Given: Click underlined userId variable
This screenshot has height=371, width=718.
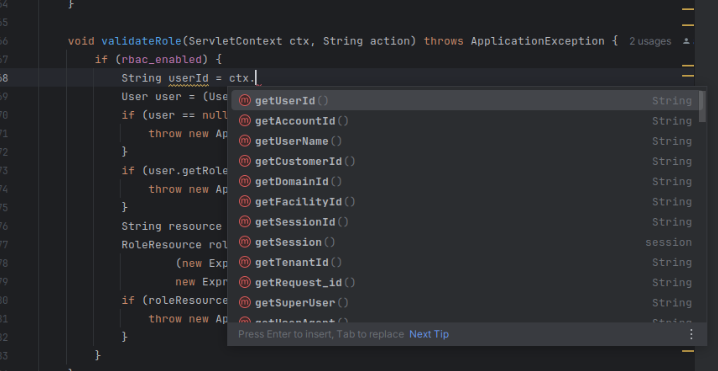Looking at the screenshot, I should [188, 78].
